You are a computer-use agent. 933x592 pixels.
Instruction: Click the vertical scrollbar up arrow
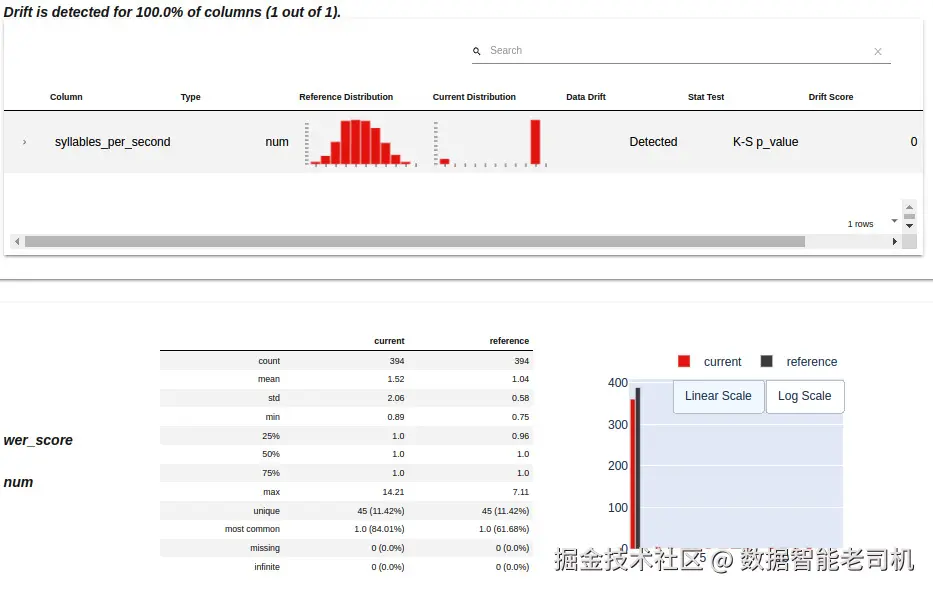909,207
